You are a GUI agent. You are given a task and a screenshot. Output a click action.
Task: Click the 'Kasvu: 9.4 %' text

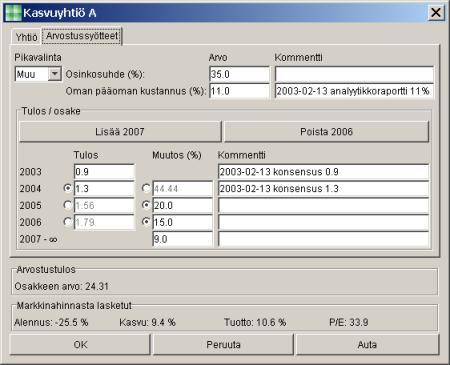coord(147,322)
